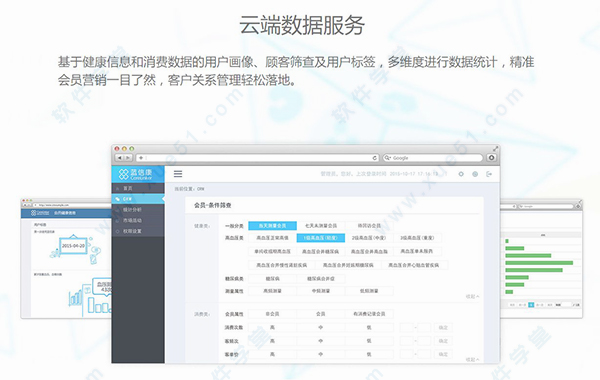Viewport: 600px width, 380px height.
Task: Click the logout icon in the header
Action: 489,174
